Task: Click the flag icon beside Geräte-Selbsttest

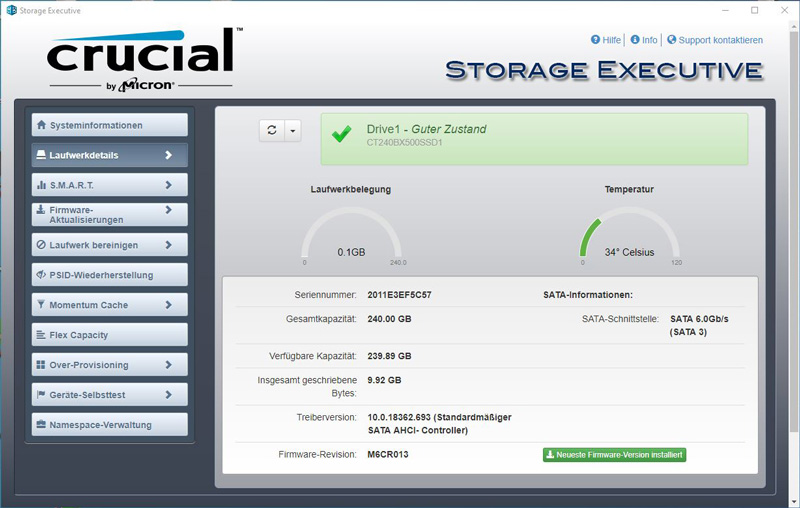Action: [x=41, y=394]
